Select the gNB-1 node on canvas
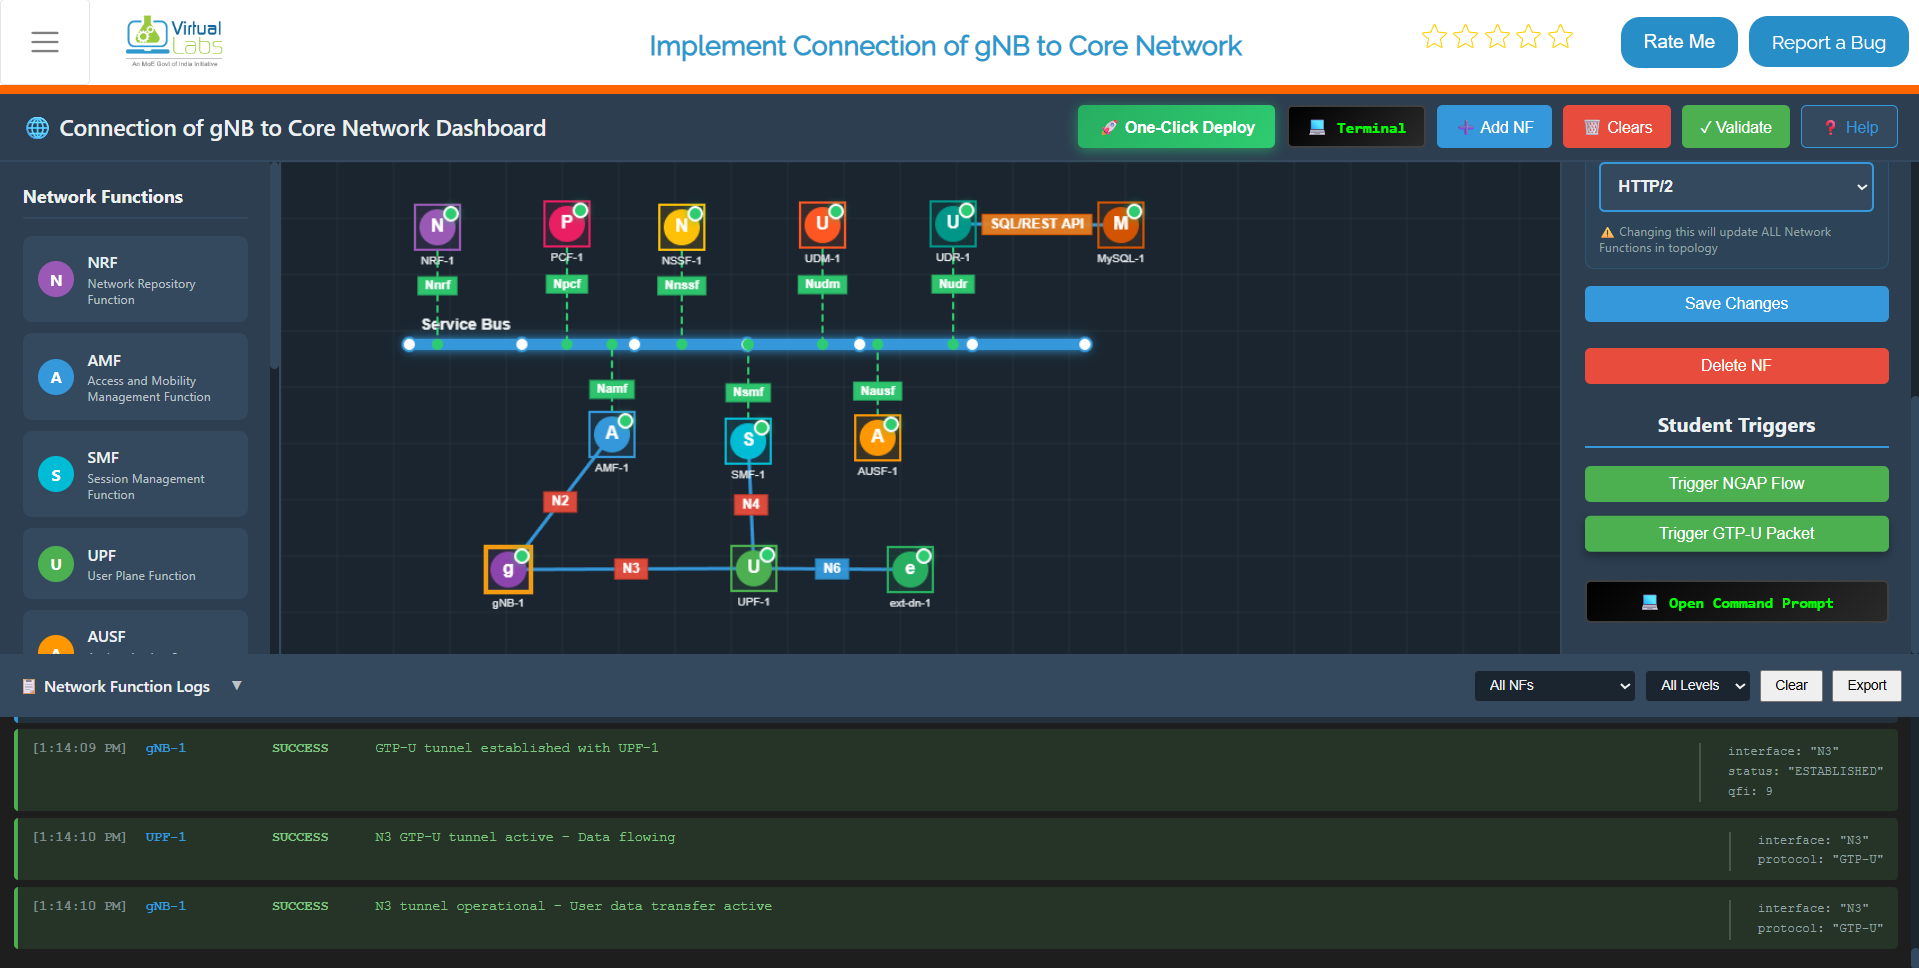 (508, 569)
